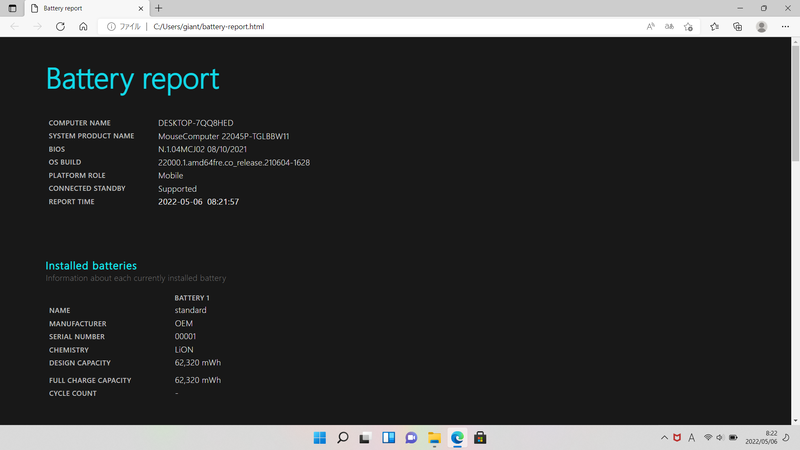
Task: Click the FULL CHARGE CAPACITY label
Action: [90, 380]
